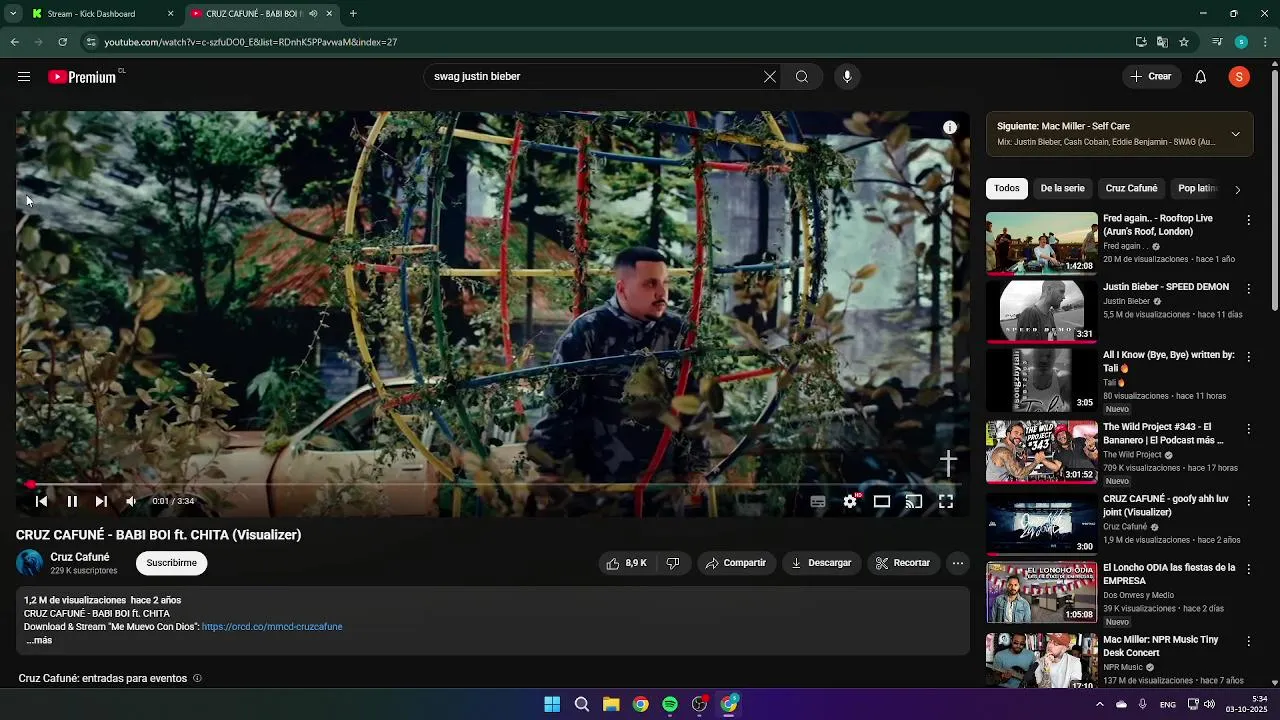Image resolution: width=1280 pixels, height=720 pixels.
Task: Click the magnifier search button
Action: [802, 77]
